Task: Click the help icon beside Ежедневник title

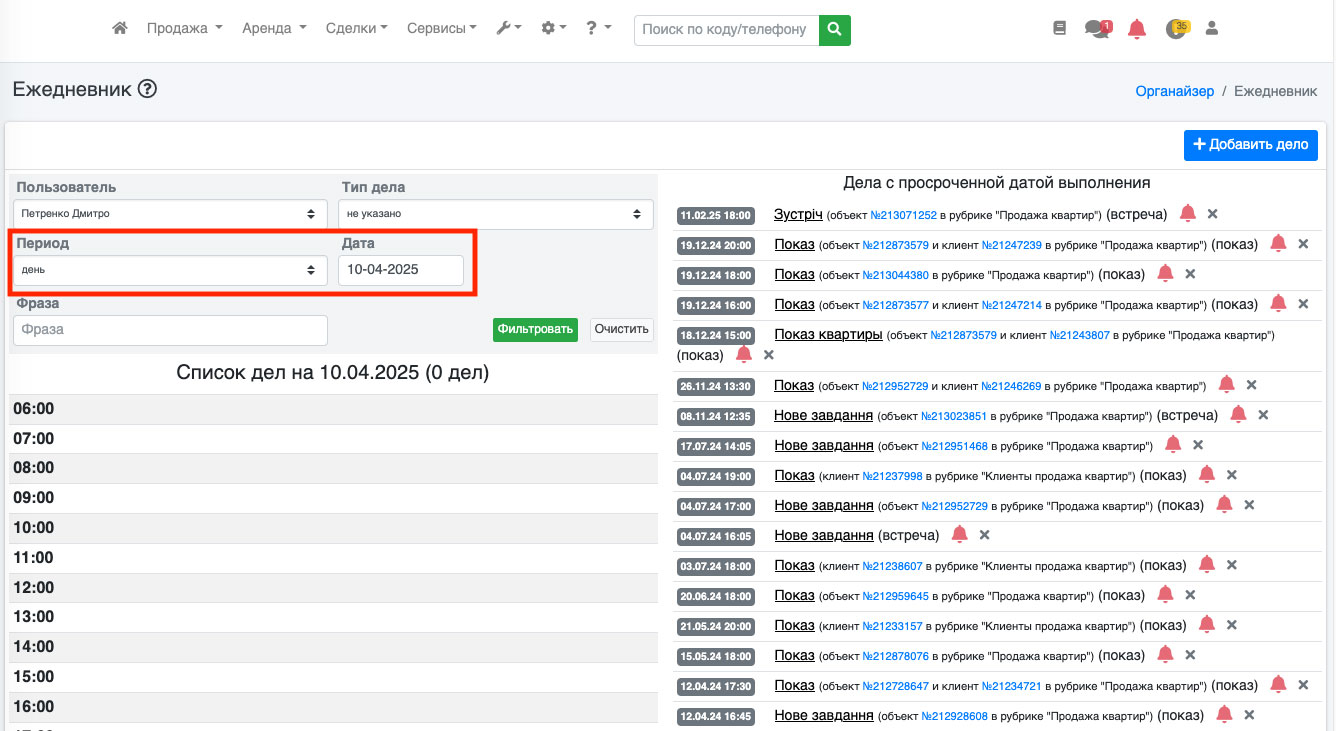Action: point(147,90)
